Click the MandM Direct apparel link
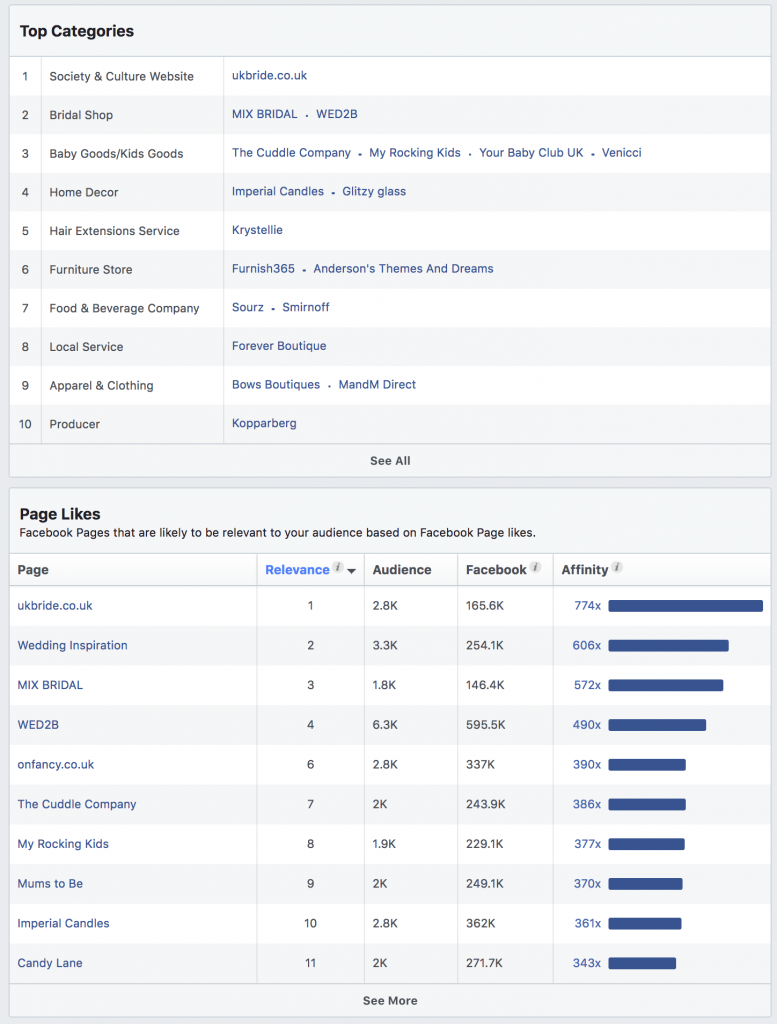The width and height of the screenshot is (777, 1024). (x=377, y=385)
